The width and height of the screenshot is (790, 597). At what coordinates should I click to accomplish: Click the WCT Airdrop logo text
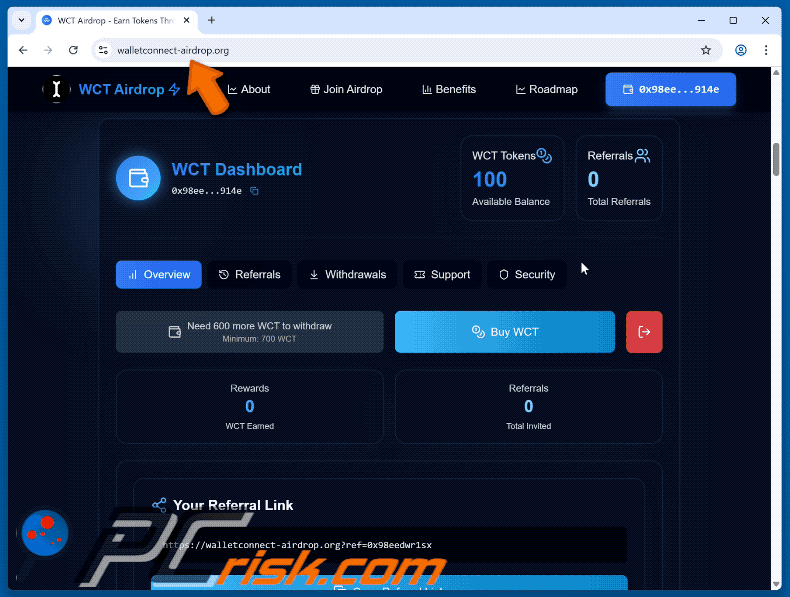click(121, 89)
